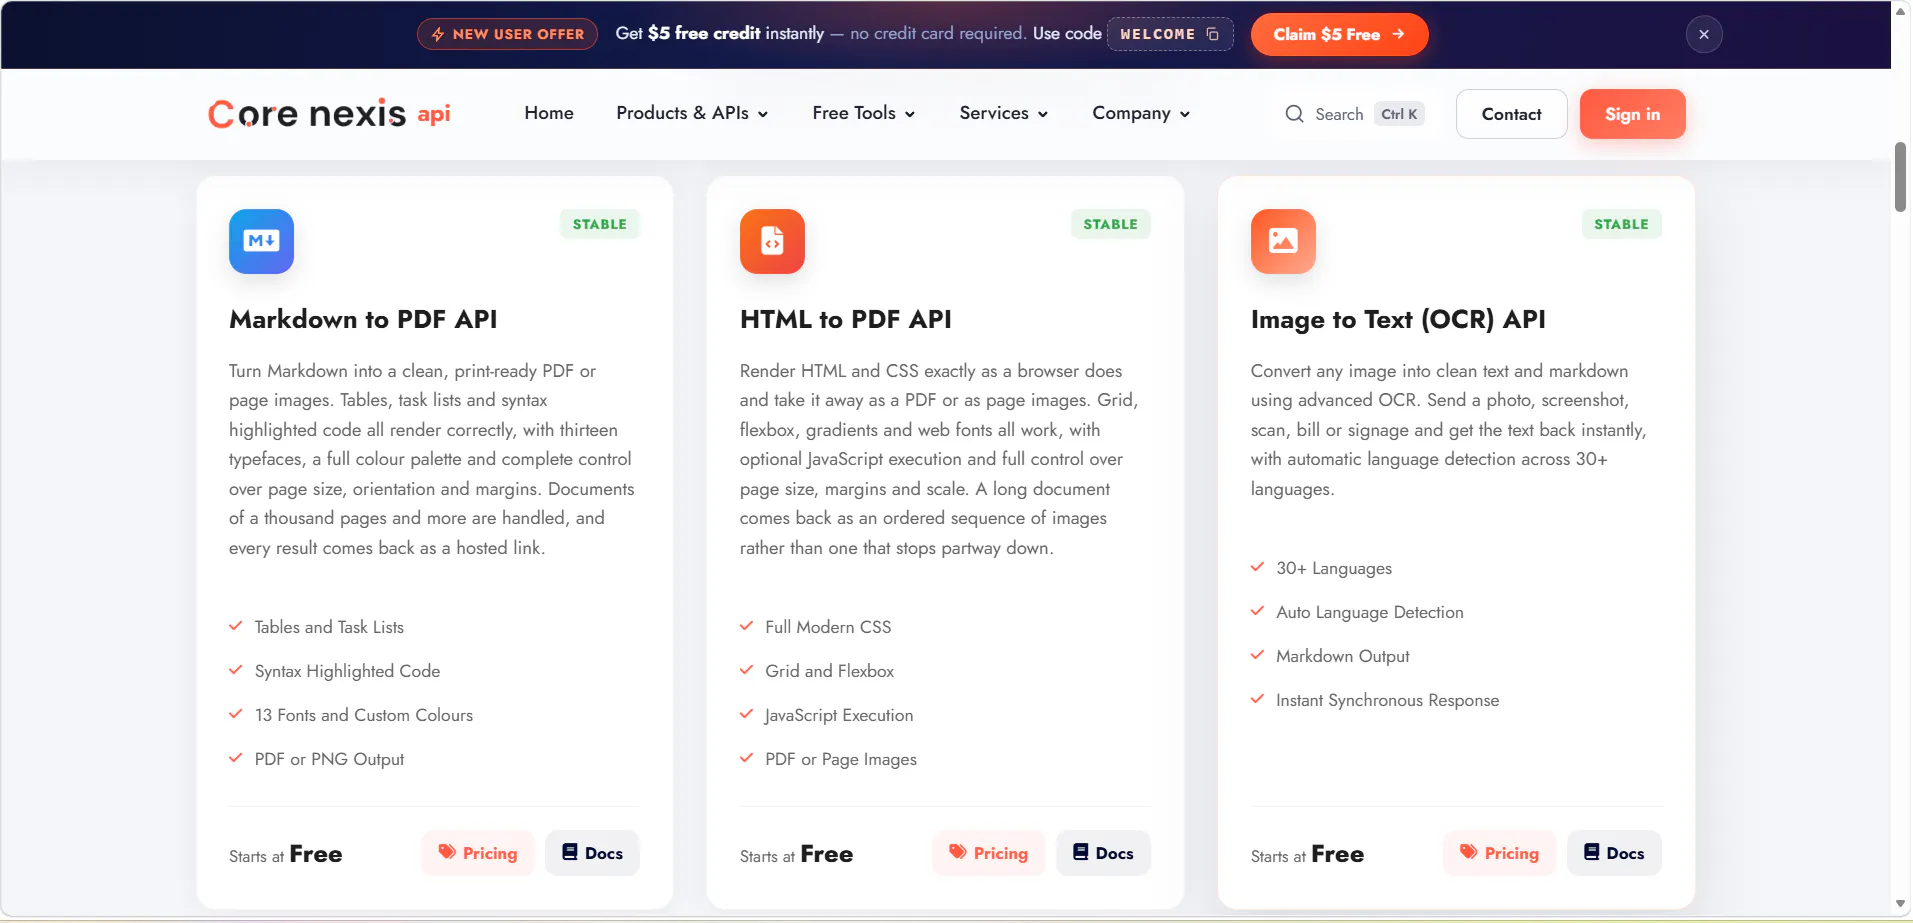Viewport: 1913px width, 923px height.
Task: Click 'Starts at Free' on Image to Text card
Action: point(1308,854)
